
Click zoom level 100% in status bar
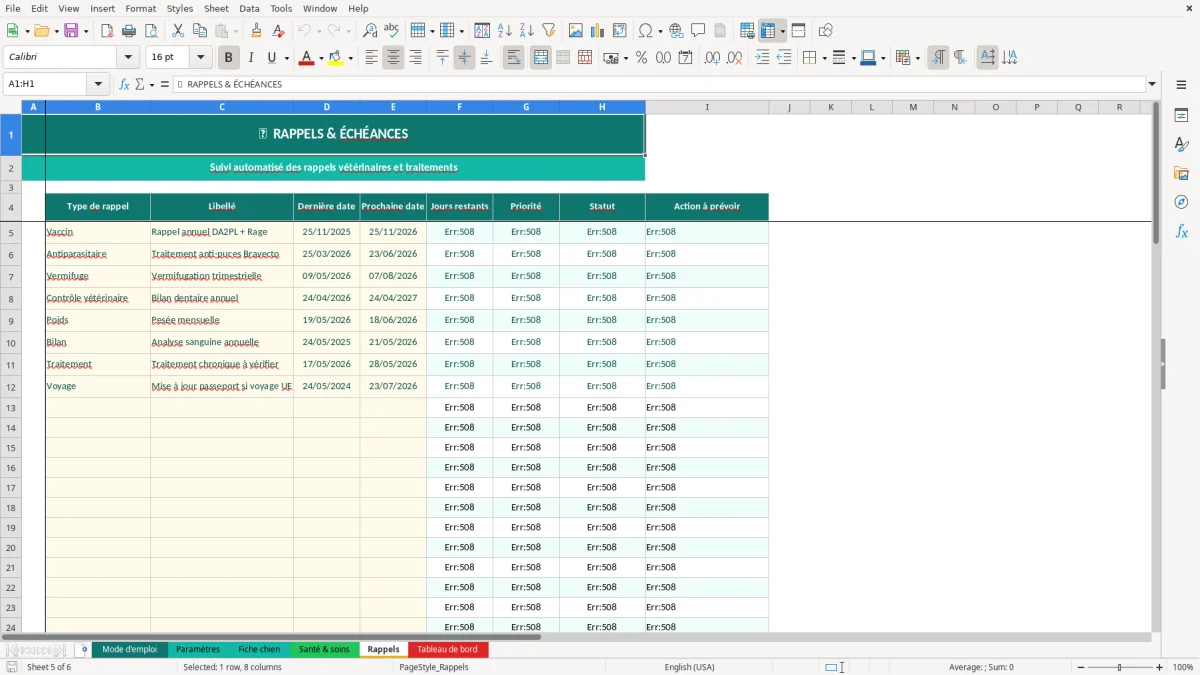pyautogui.click(x=1183, y=667)
